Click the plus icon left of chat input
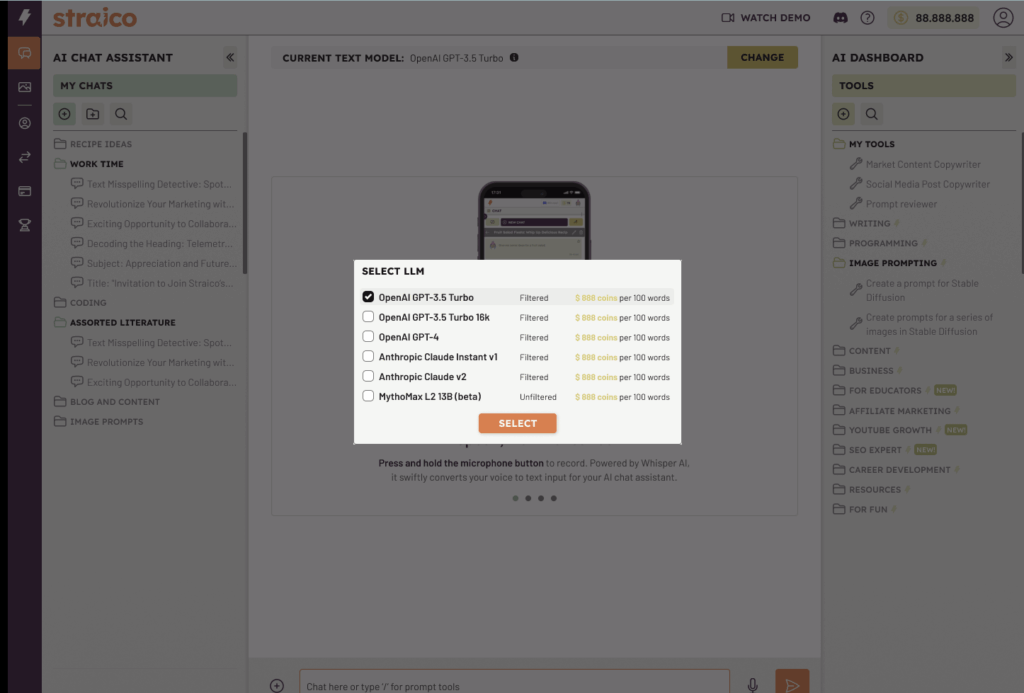The image size is (1024, 693). pyautogui.click(x=277, y=685)
